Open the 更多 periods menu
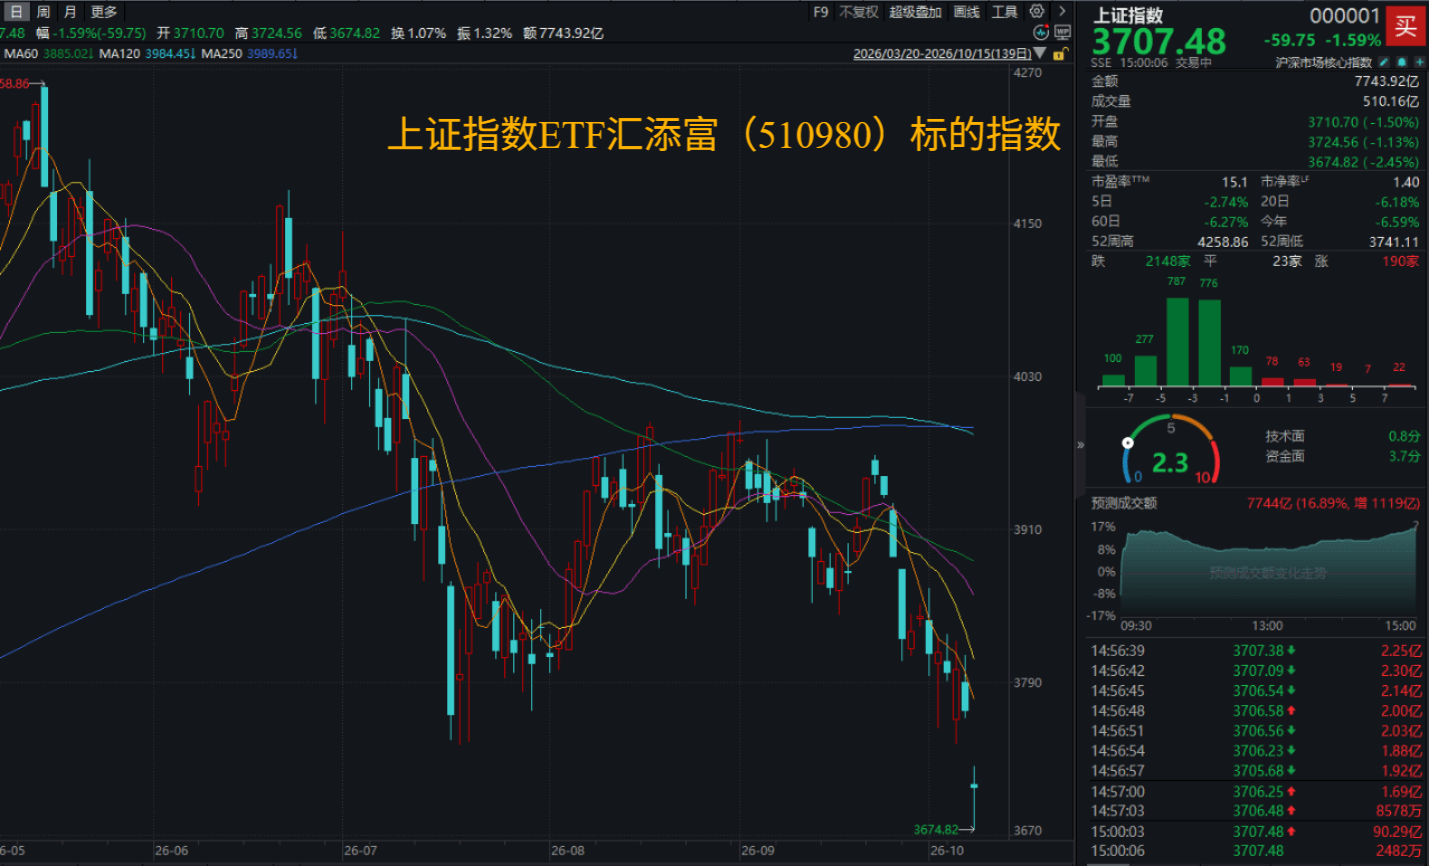The height and width of the screenshot is (866, 1429). (x=104, y=12)
